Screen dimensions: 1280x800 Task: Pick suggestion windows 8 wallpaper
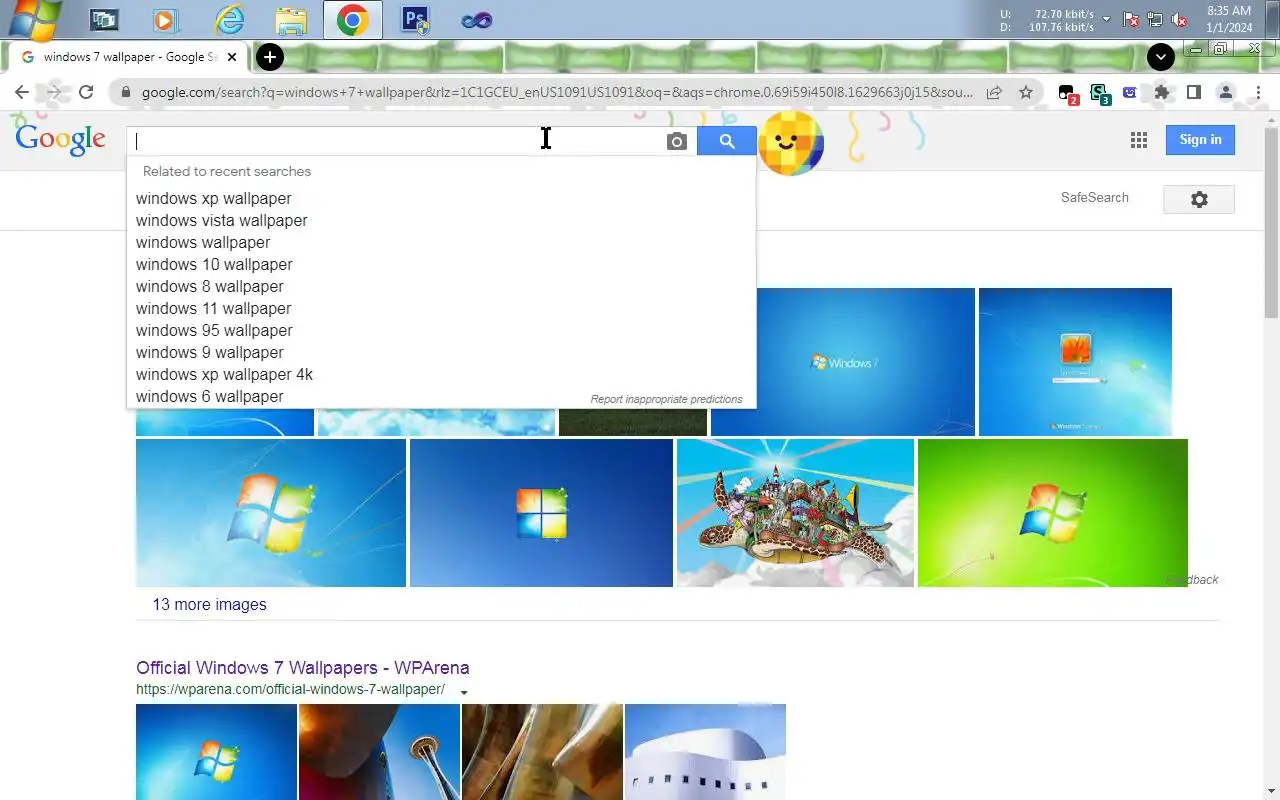pos(441,286)
